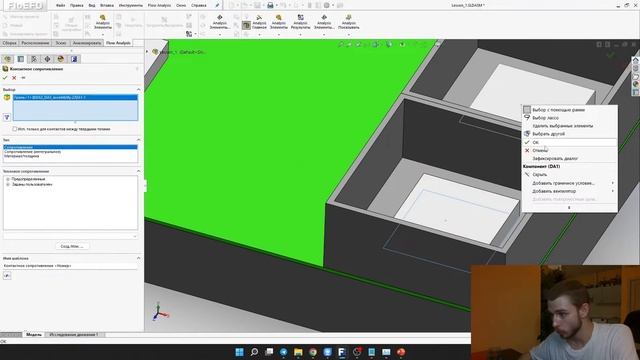The image size is (640, 360).
Task: Click the selection filter funnel icon
Action: tap(7, 118)
